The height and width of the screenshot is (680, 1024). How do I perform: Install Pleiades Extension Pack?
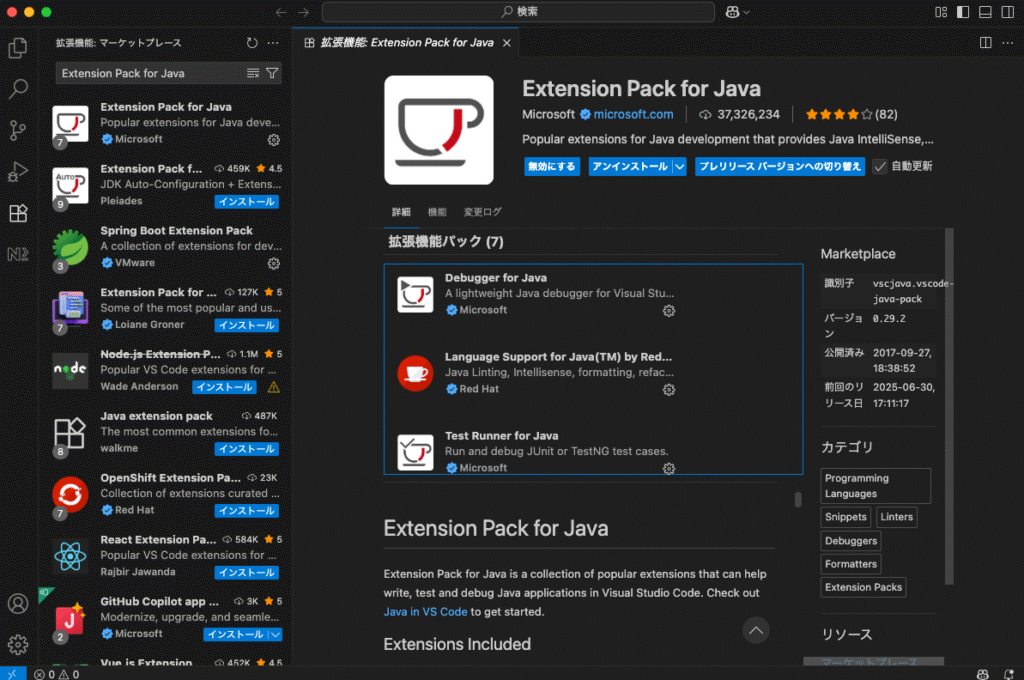[x=247, y=202]
